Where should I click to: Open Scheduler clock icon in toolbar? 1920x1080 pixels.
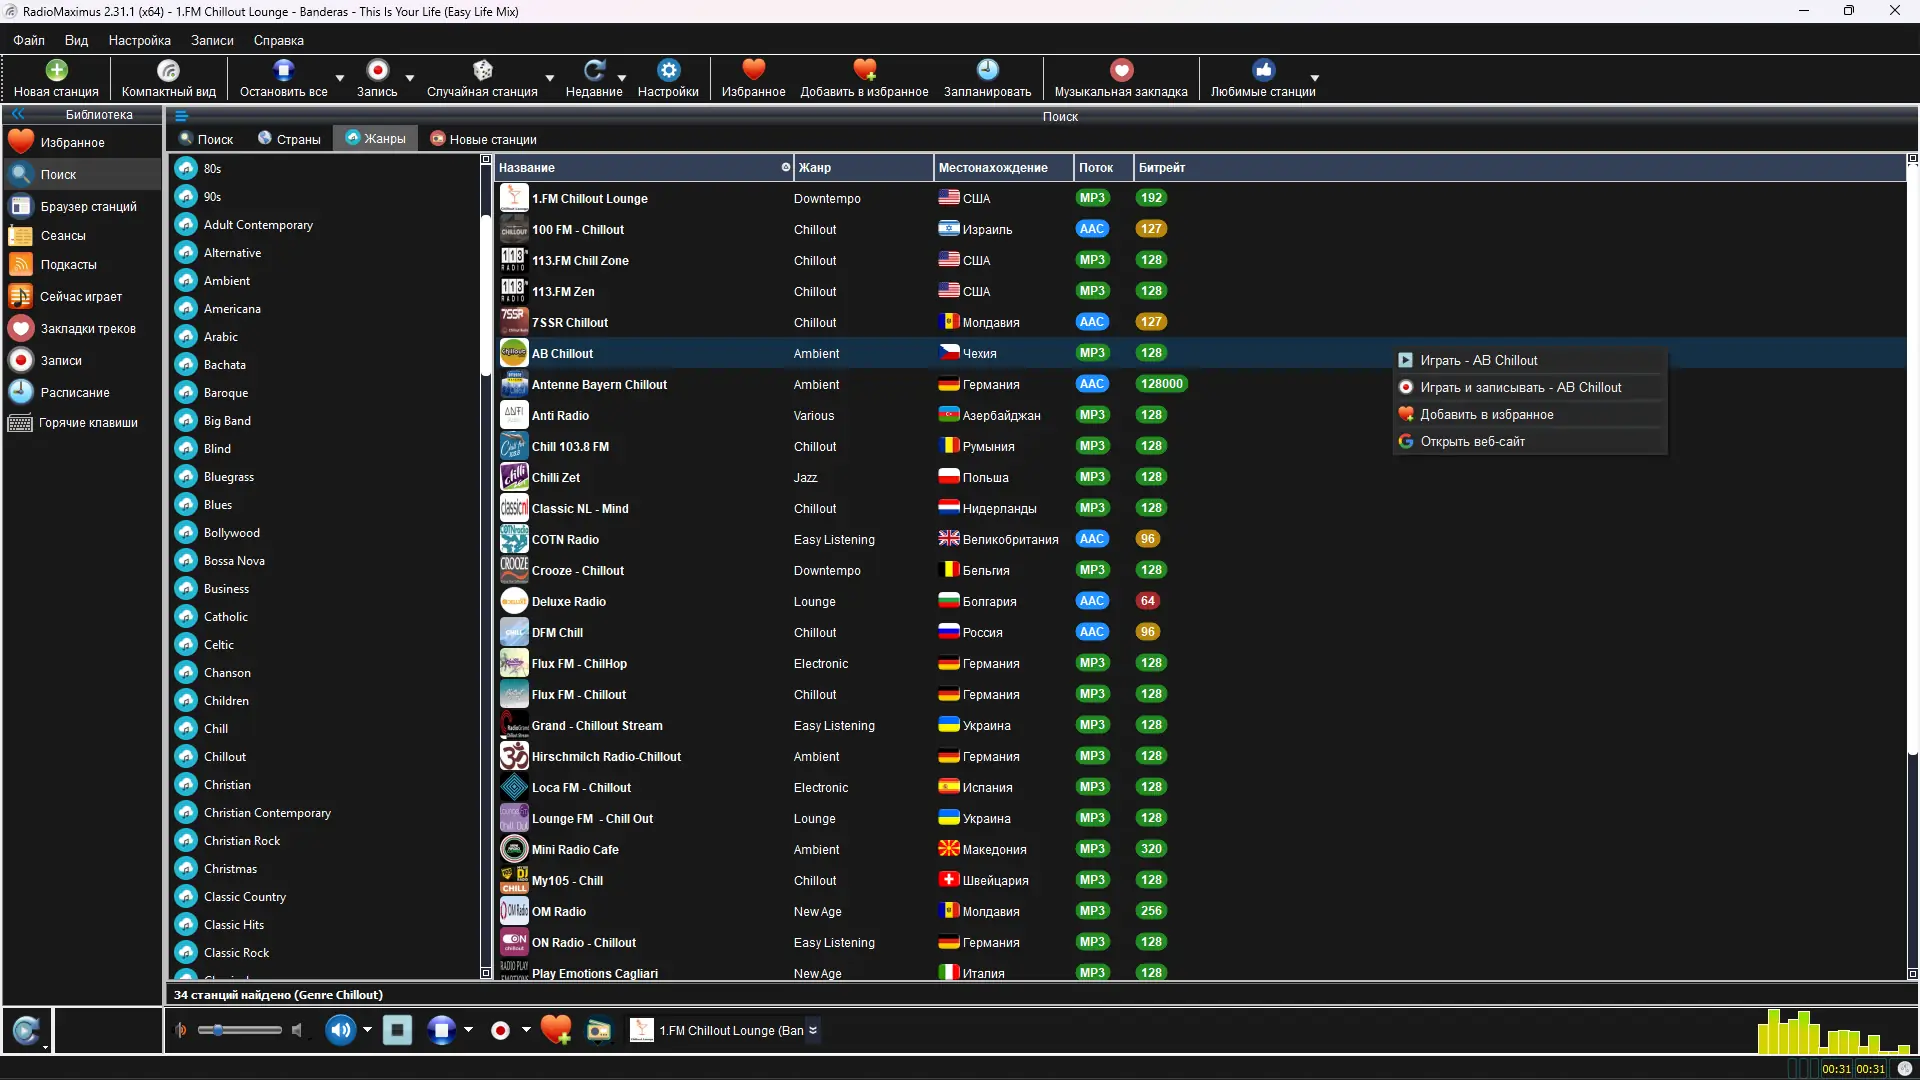pos(987,70)
